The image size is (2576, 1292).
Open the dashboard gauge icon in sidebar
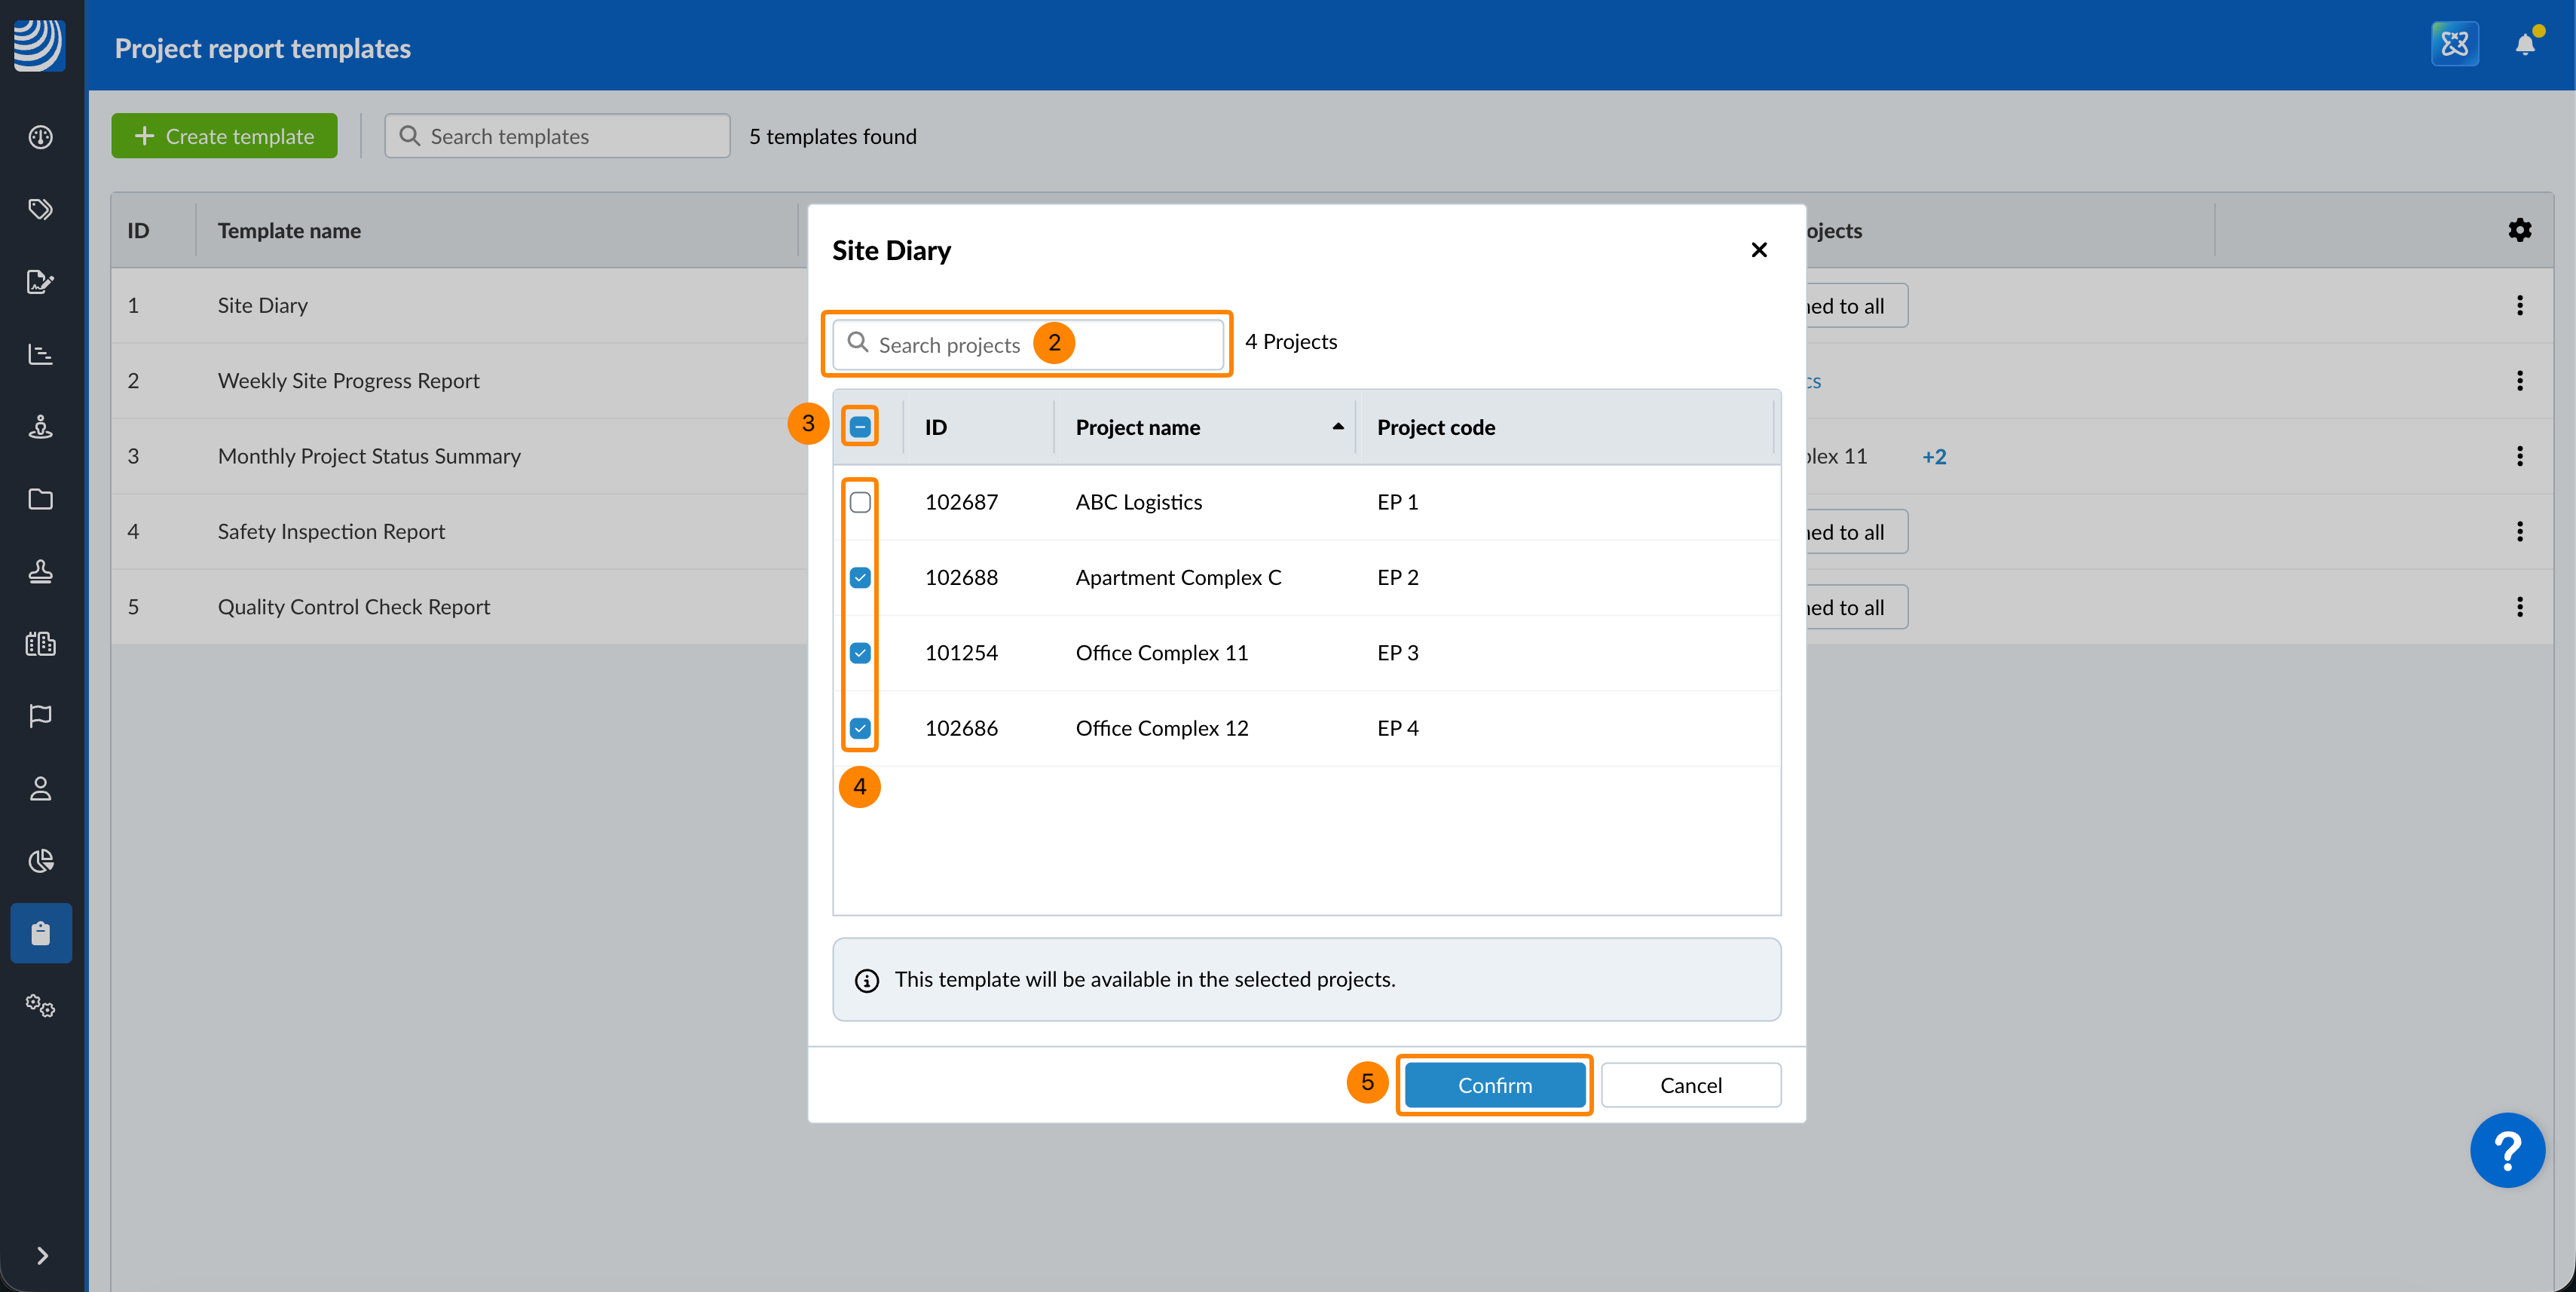(40, 137)
